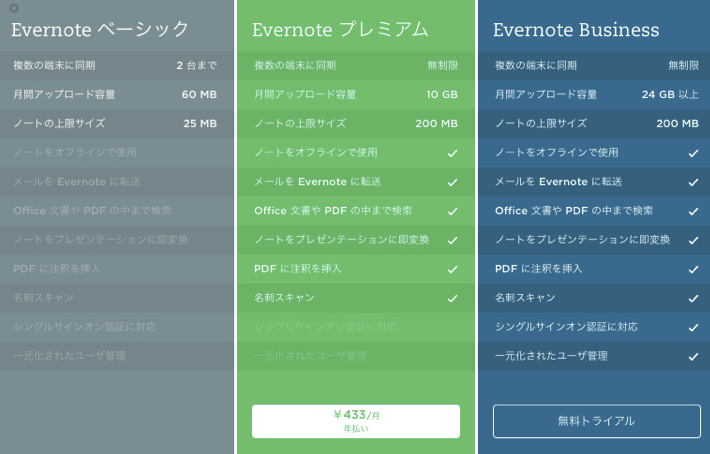Click Premium's PDF に注釈を挿入 label text

pos(297,269)
